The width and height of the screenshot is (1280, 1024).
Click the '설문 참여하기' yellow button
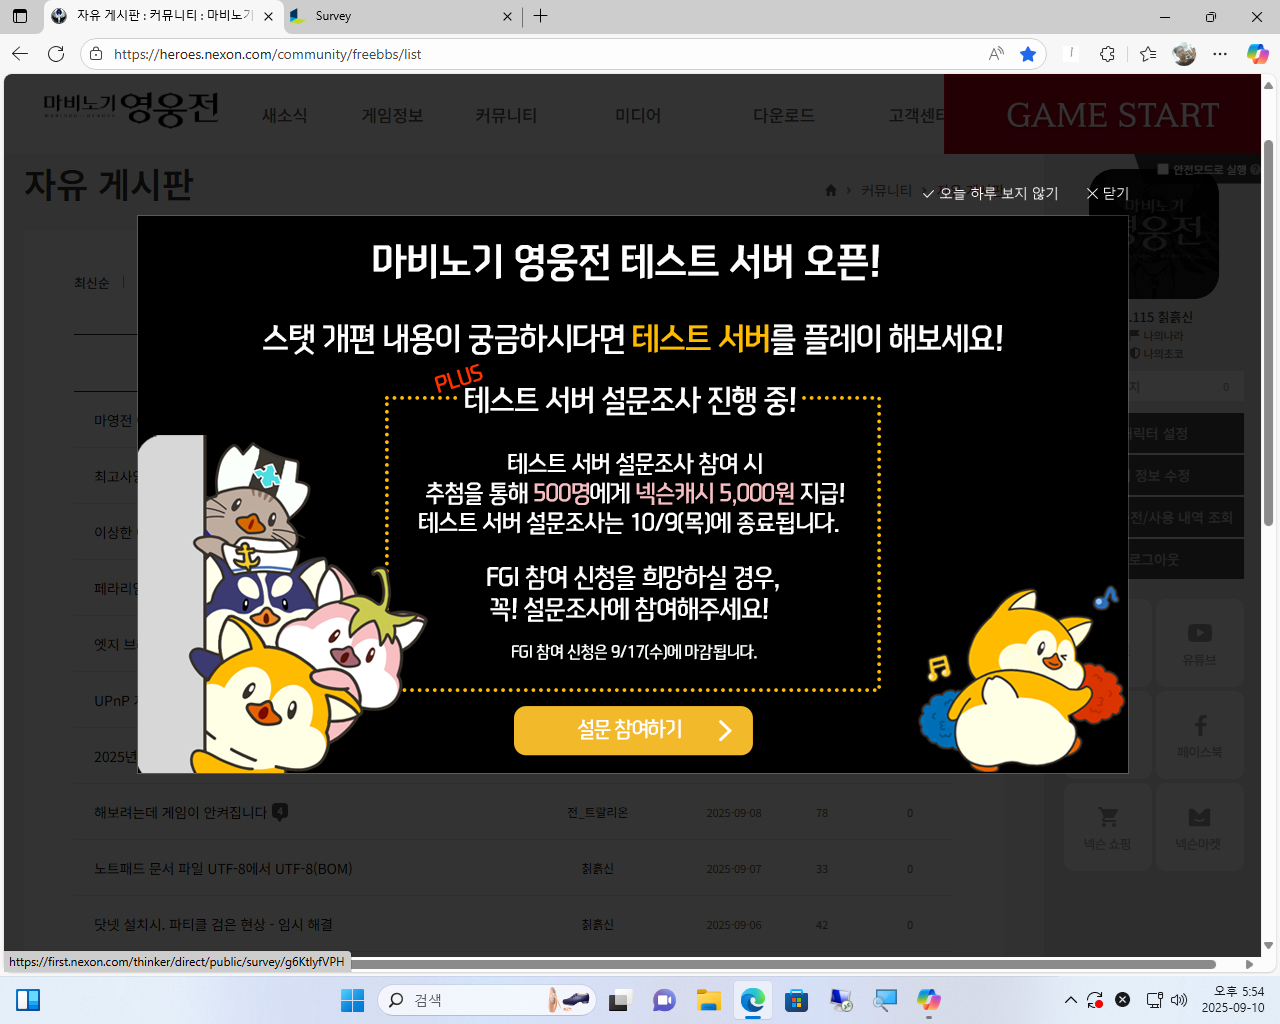coord(633,730)
